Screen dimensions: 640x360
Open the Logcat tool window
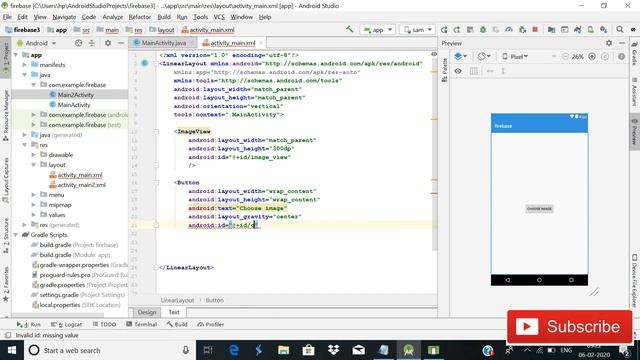(67, 324)
